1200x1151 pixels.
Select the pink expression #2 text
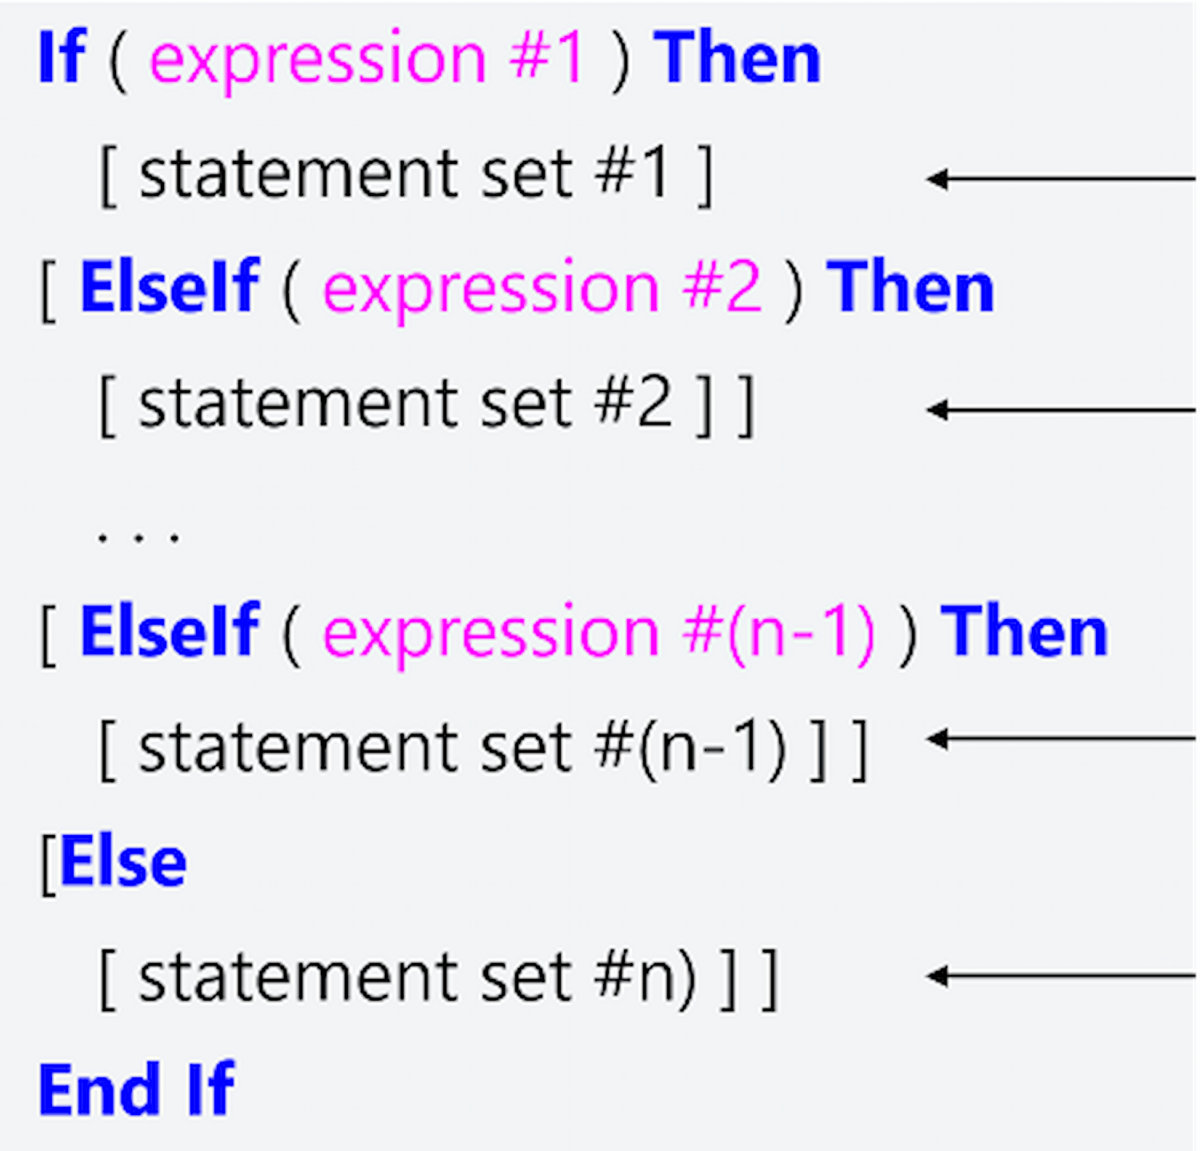(x=542, y=288)
